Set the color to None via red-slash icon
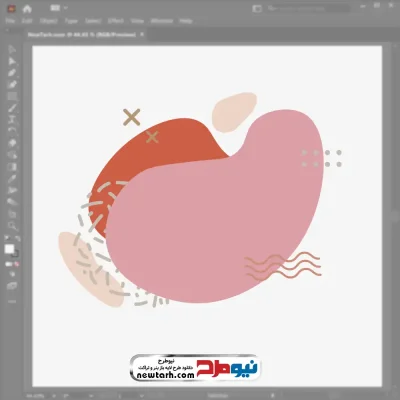This screenshot has height=400, width=400. click(17, 264)
